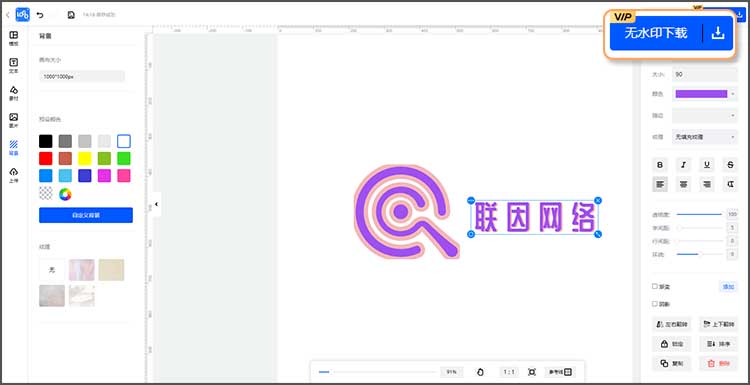Pick the magenta background swatch
This screenshot has height=385, width=750.
(x=104, y=176)
